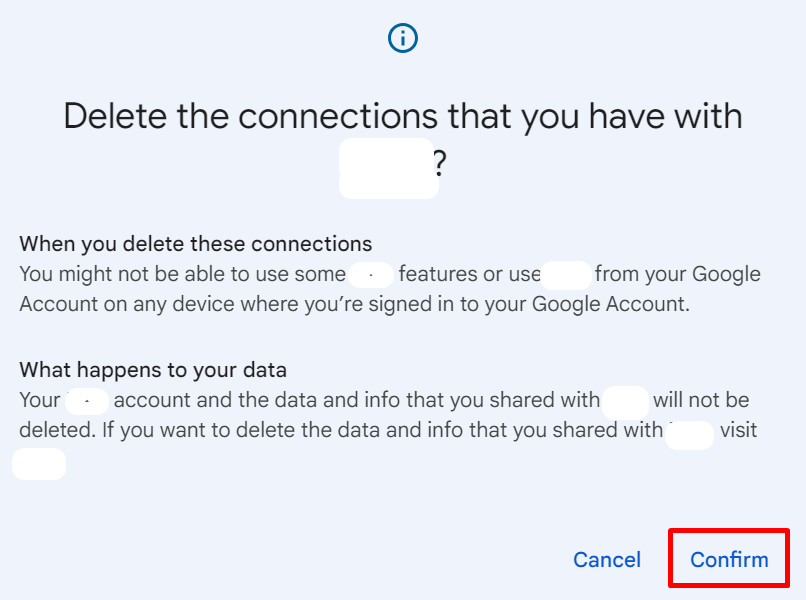
Task: Click the question mark ending the heading
Action: tap(439, 163)
